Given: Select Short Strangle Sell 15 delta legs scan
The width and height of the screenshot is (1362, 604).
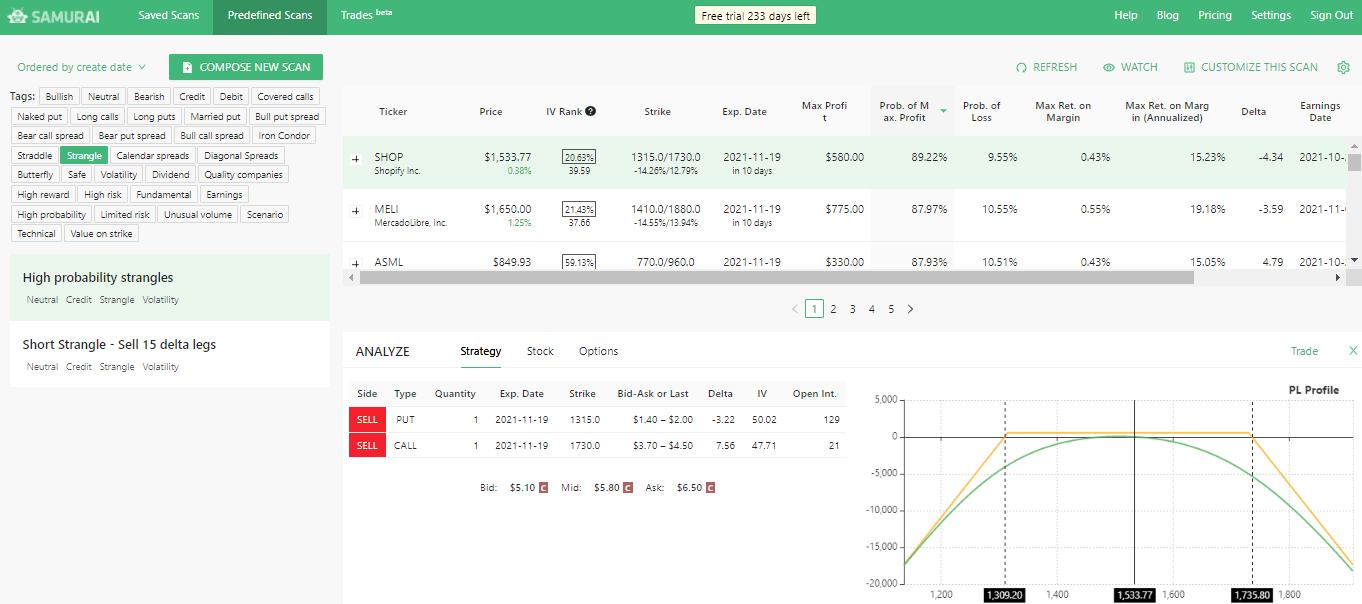Looking at the screenshot, I should click(169, 354).
